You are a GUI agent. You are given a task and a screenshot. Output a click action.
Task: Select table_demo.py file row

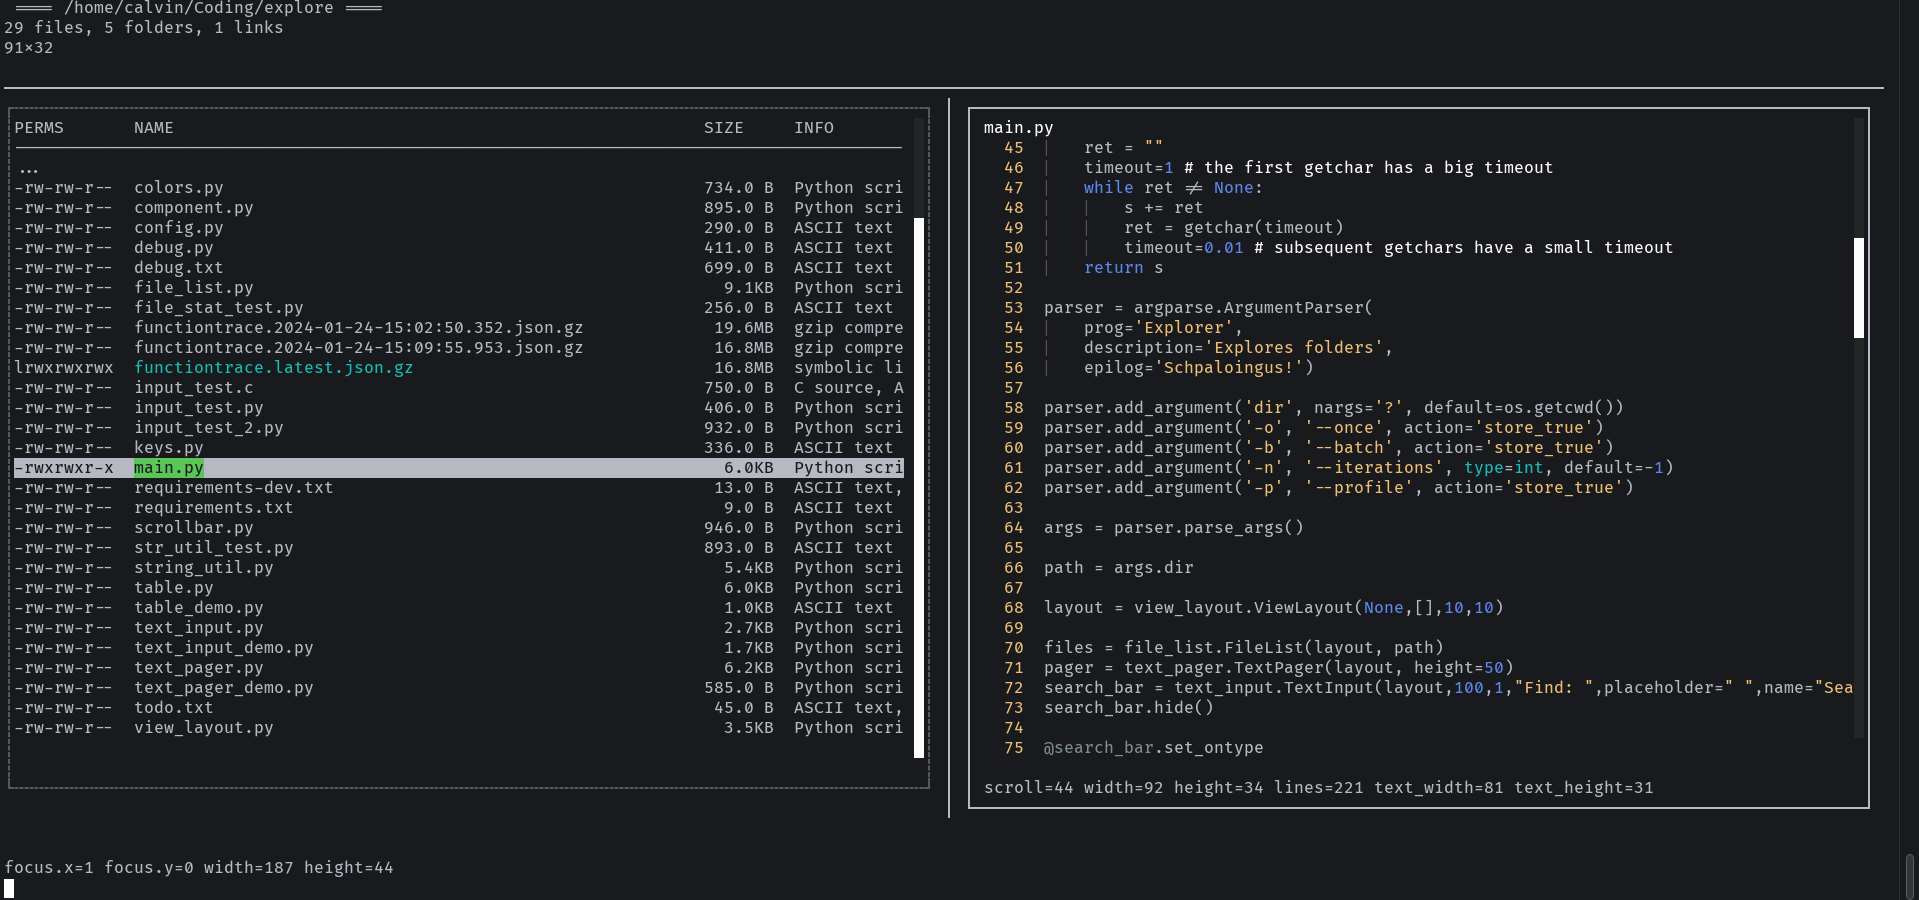coord(458,608)
